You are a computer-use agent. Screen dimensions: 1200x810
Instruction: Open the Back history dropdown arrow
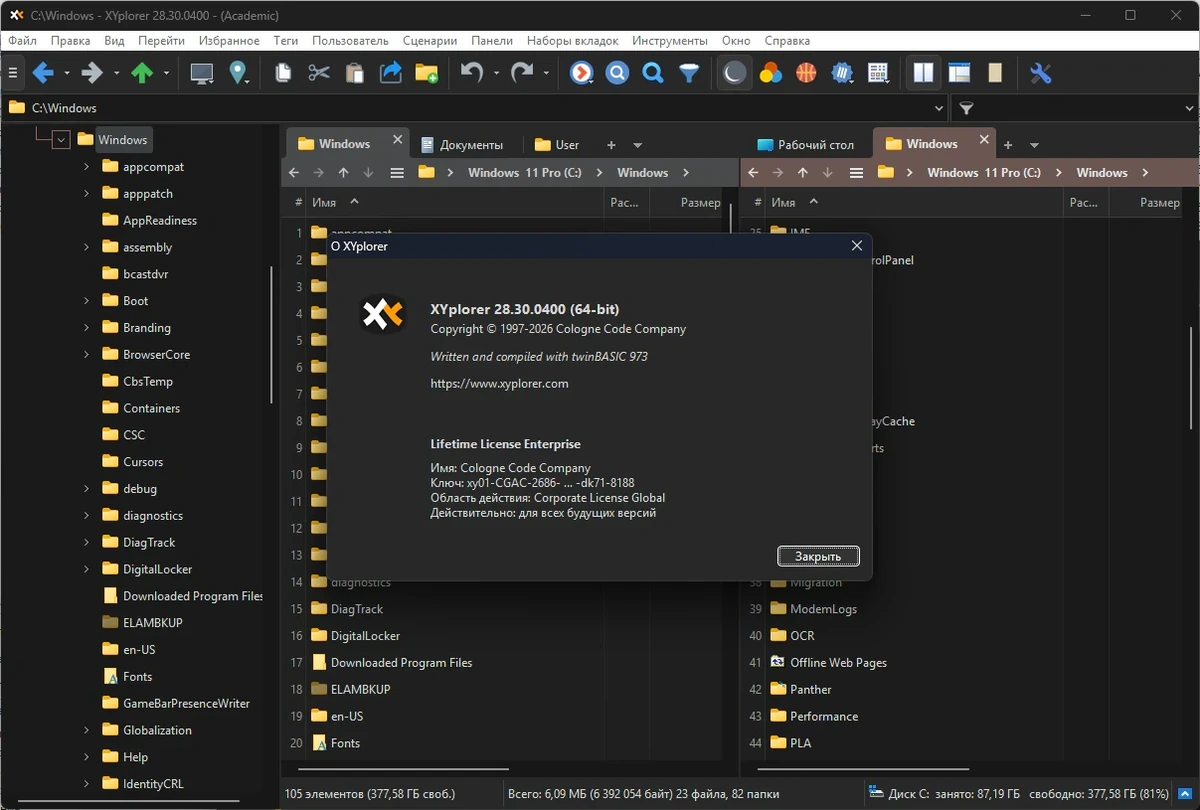(x=67, y=73)
